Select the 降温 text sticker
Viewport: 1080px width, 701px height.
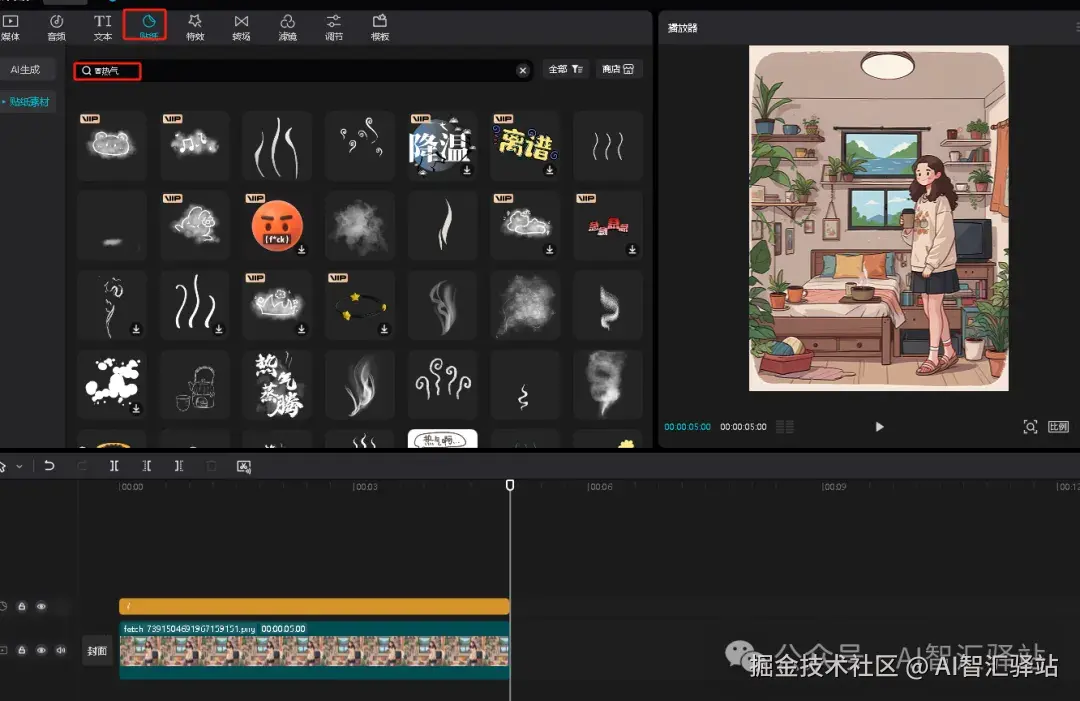[442, 146]
